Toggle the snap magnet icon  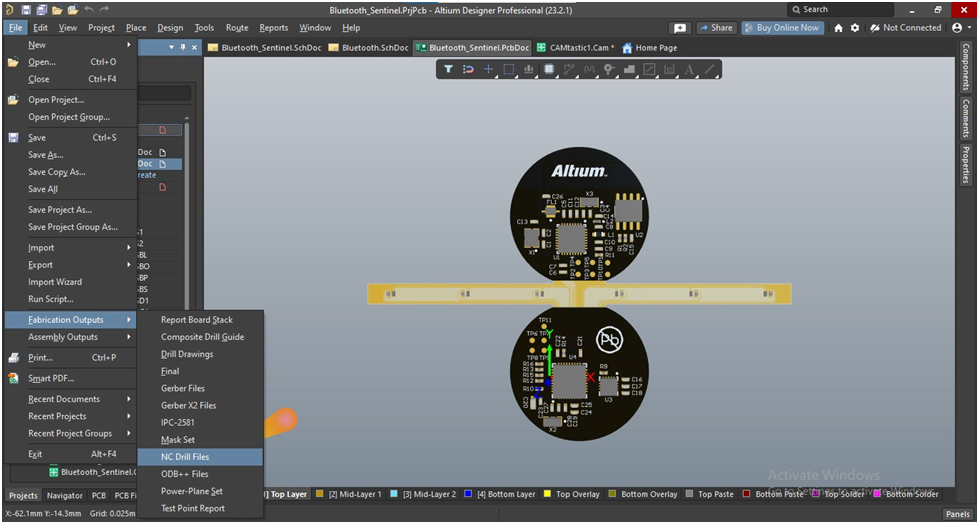[468, 69]
